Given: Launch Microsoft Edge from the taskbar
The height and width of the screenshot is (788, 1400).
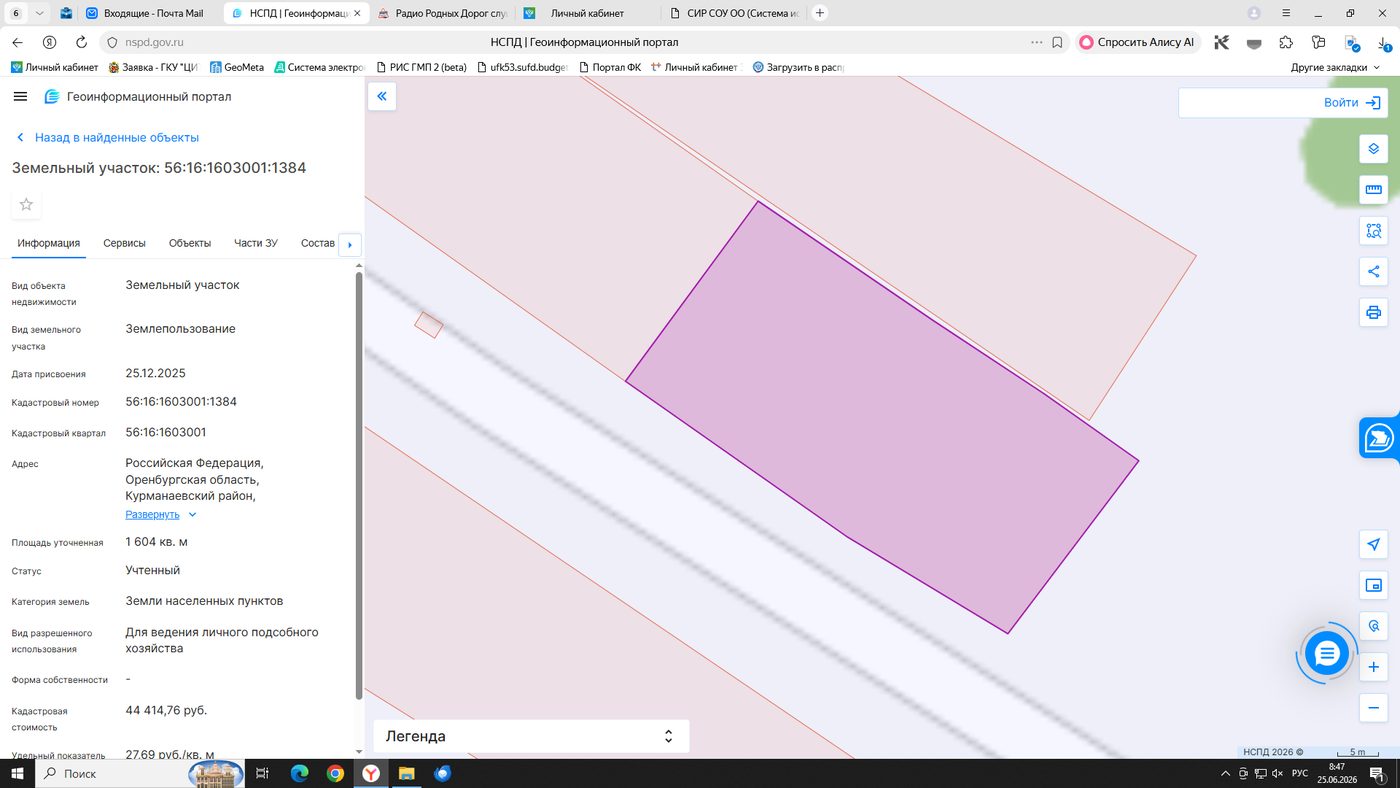Looking at the screenshot, I should pos(299,773).
